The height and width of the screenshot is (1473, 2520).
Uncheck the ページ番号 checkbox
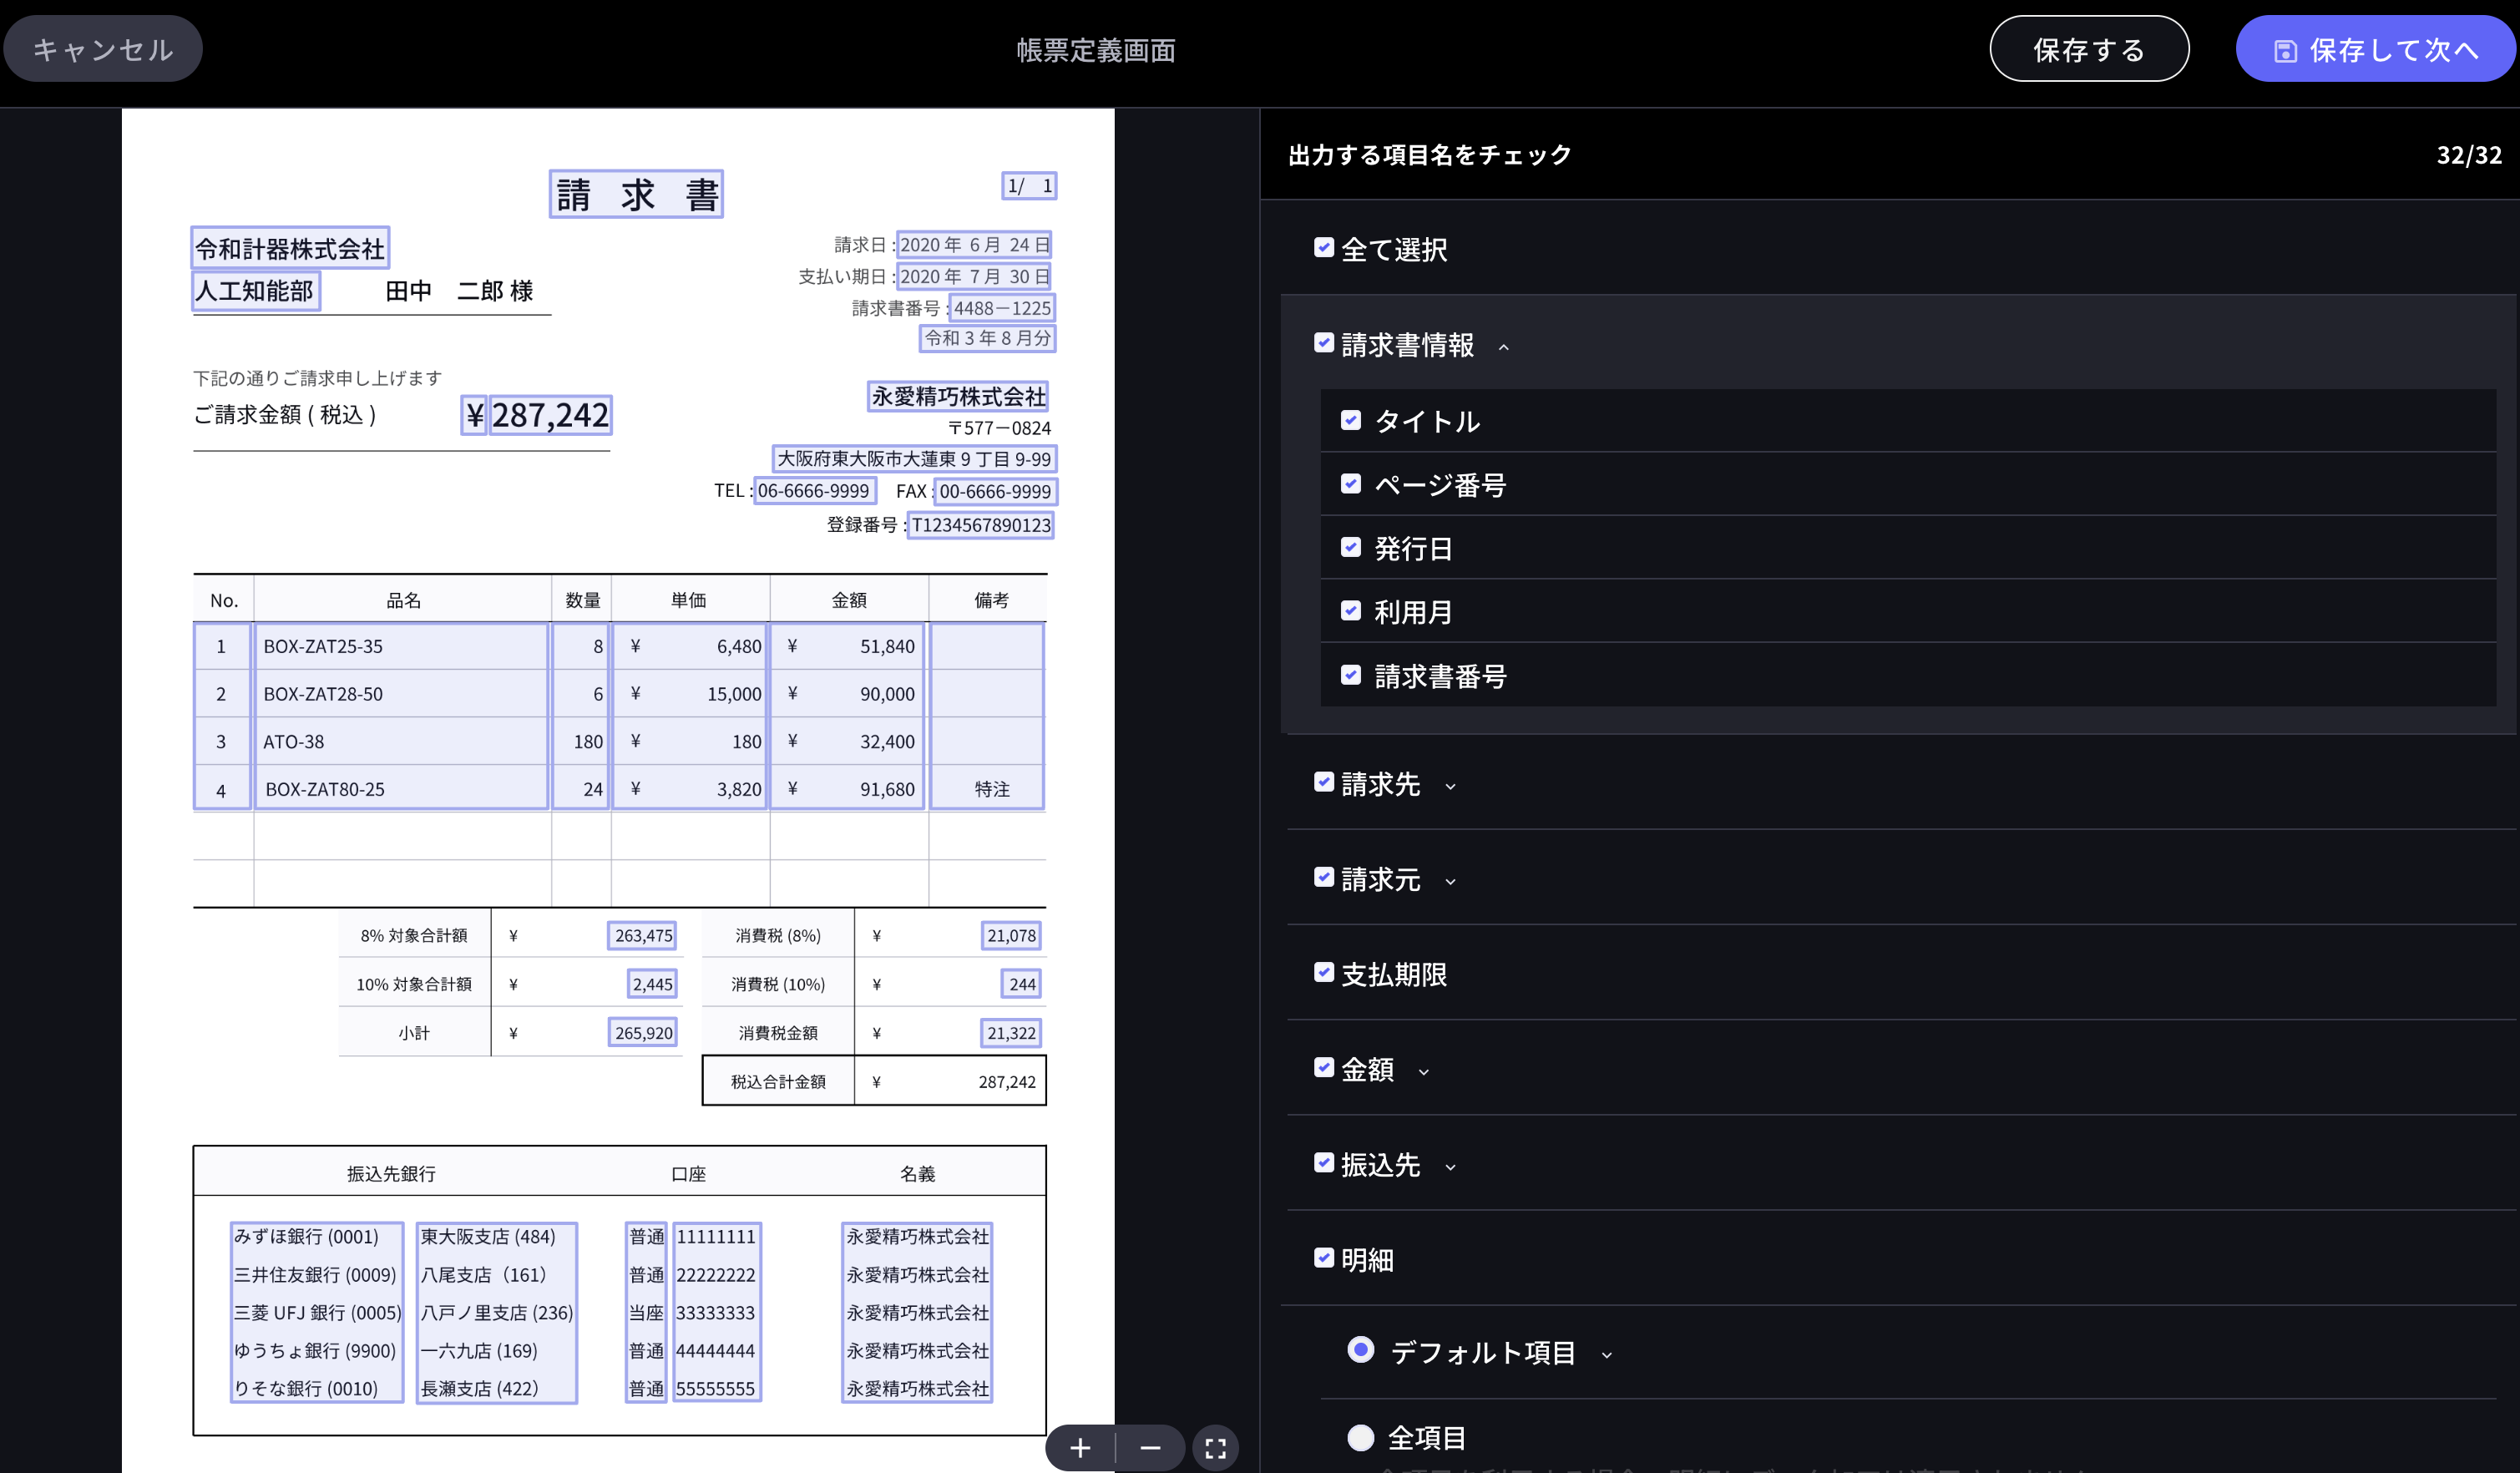[1351, 484]
